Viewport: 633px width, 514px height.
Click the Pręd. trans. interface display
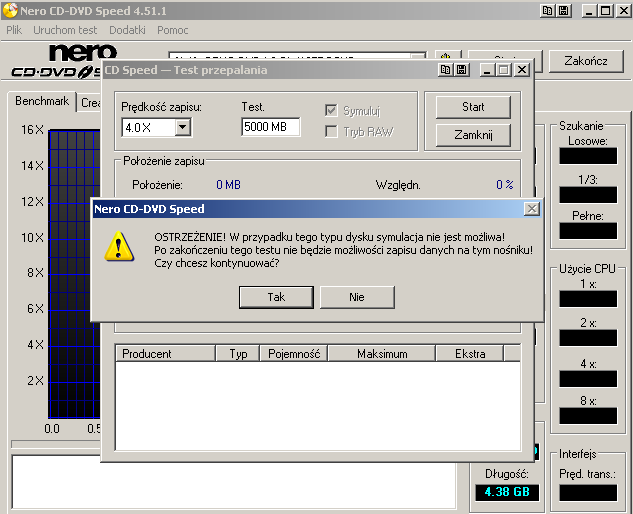588,493
